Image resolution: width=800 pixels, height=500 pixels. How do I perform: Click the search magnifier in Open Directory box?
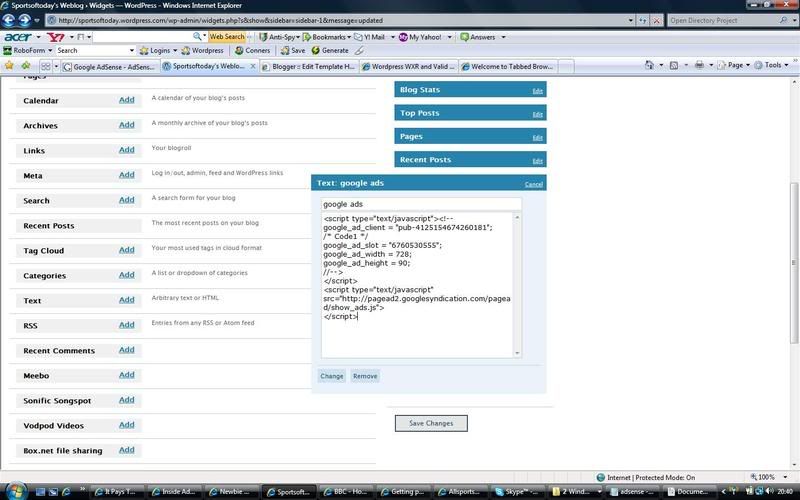(783, 20)
